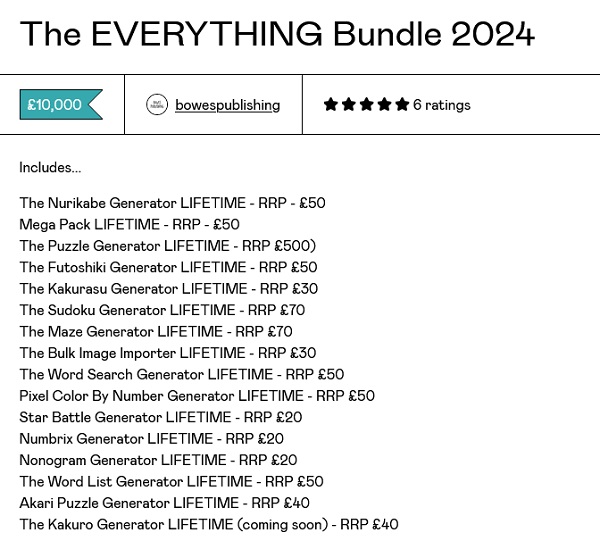Click the Kakuro Generator coming soon line
600x541 pixels.
(208, 524)
